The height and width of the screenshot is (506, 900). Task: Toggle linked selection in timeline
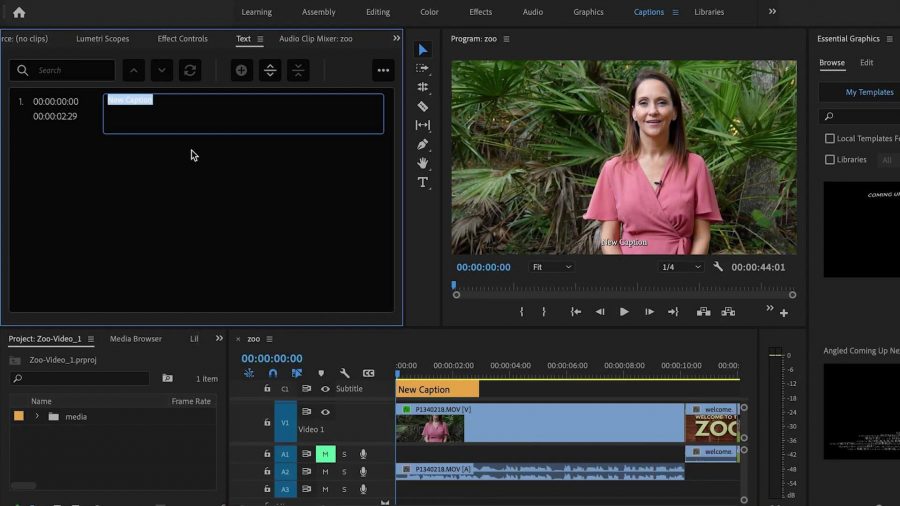click(297, 373)
